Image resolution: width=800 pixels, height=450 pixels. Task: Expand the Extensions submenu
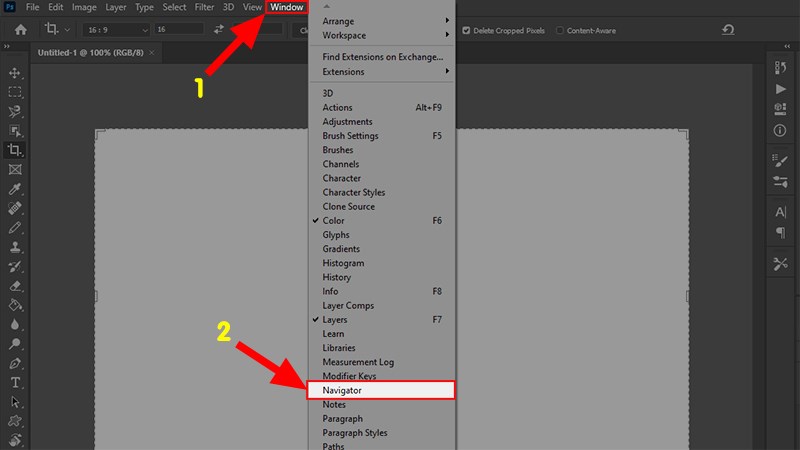click(382, 72)
